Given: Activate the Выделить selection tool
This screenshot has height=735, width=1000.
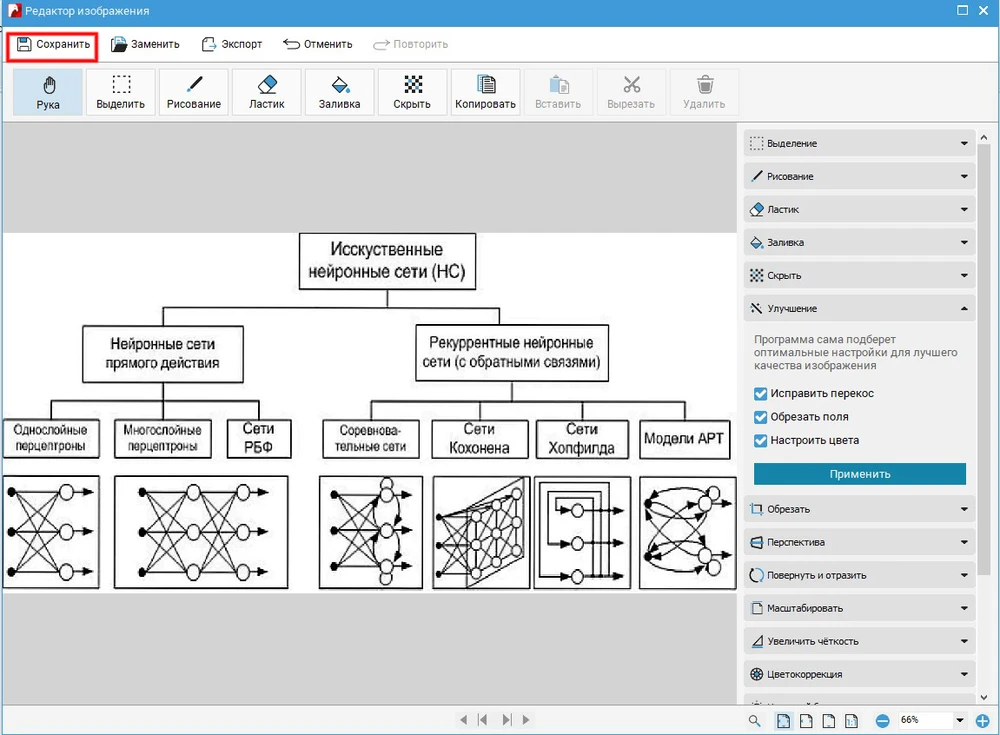Looking at the screenshot, I should coord(121,92).
